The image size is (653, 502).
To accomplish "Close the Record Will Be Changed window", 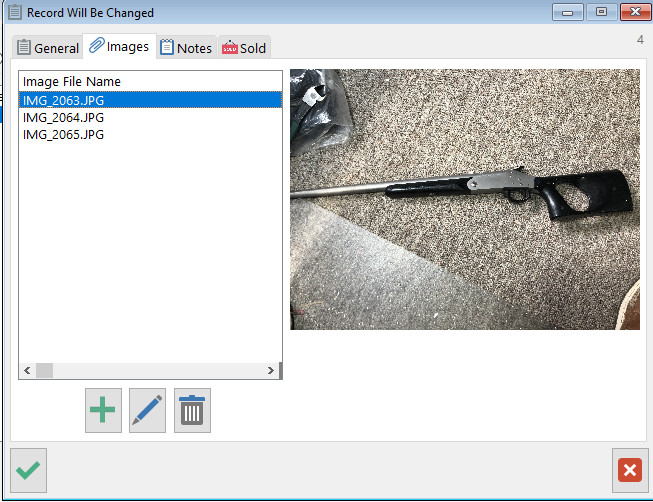I will 635,12.
